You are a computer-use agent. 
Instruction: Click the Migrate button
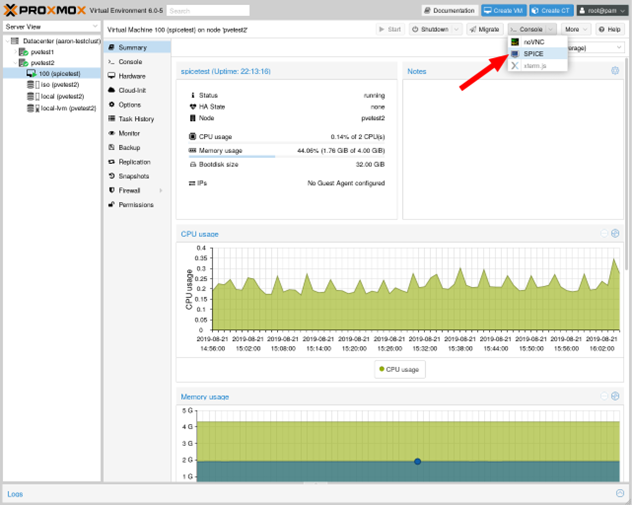[x=485, y=30]
